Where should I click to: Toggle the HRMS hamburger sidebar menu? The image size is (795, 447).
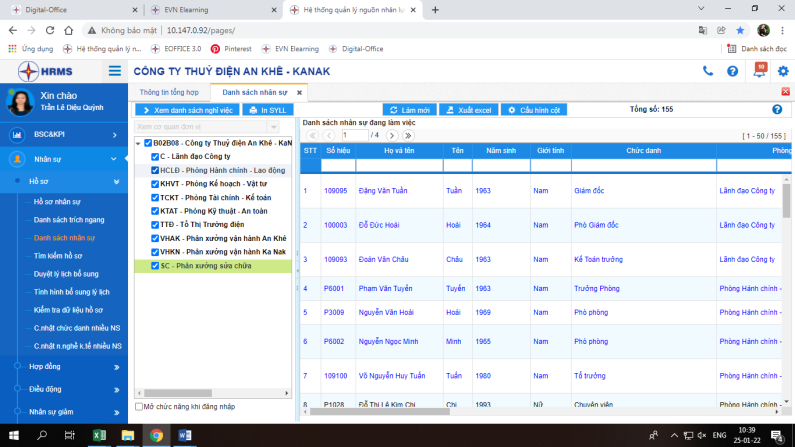(x=115, y=71)
